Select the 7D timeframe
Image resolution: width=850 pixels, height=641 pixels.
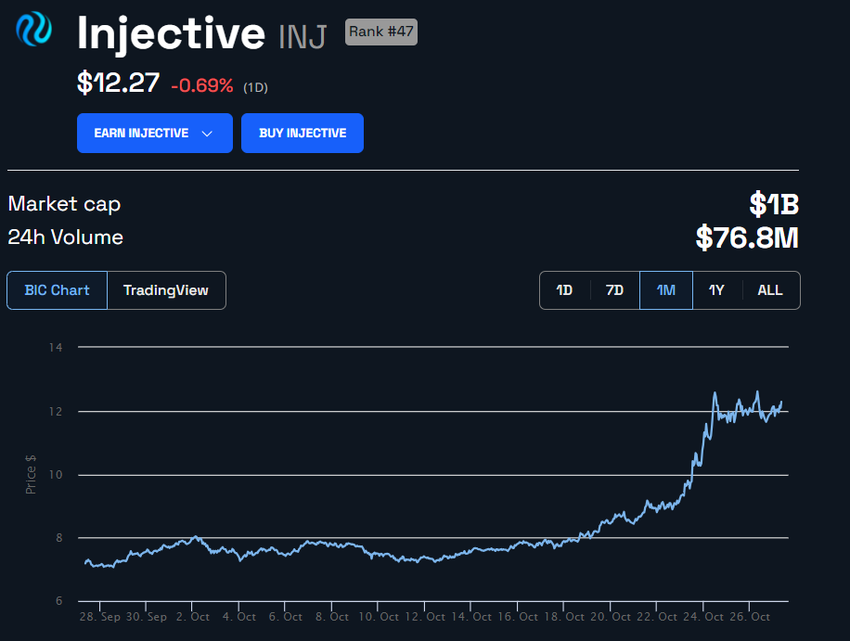[614, 290]
